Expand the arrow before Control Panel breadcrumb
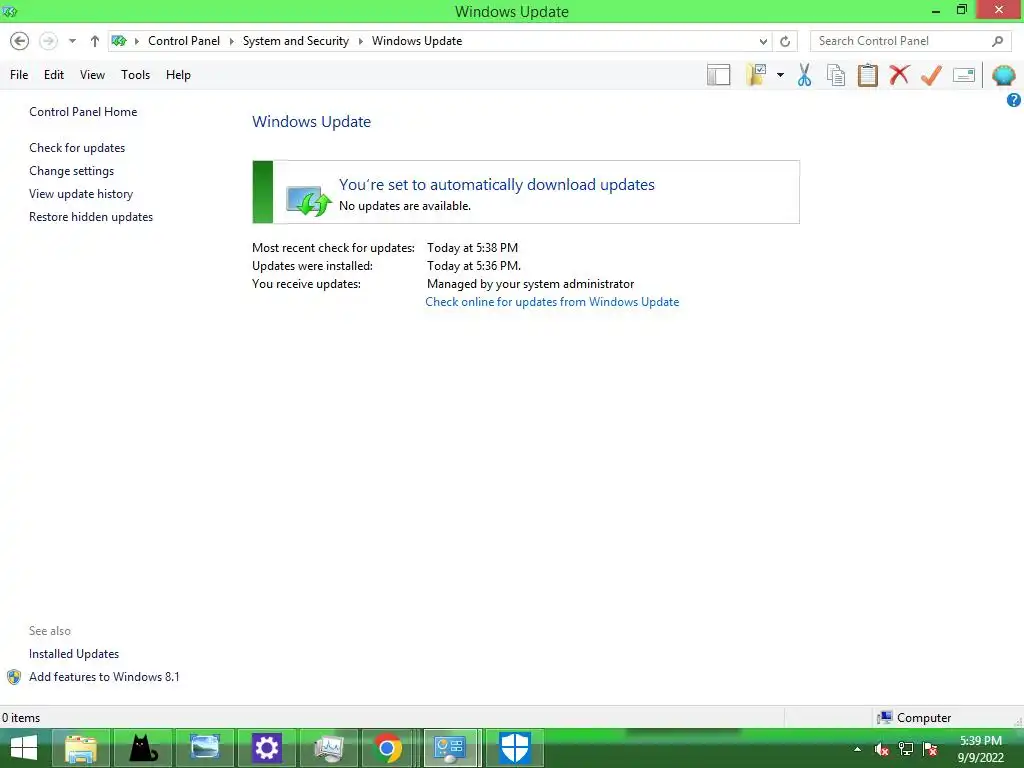 pos(136,41)
